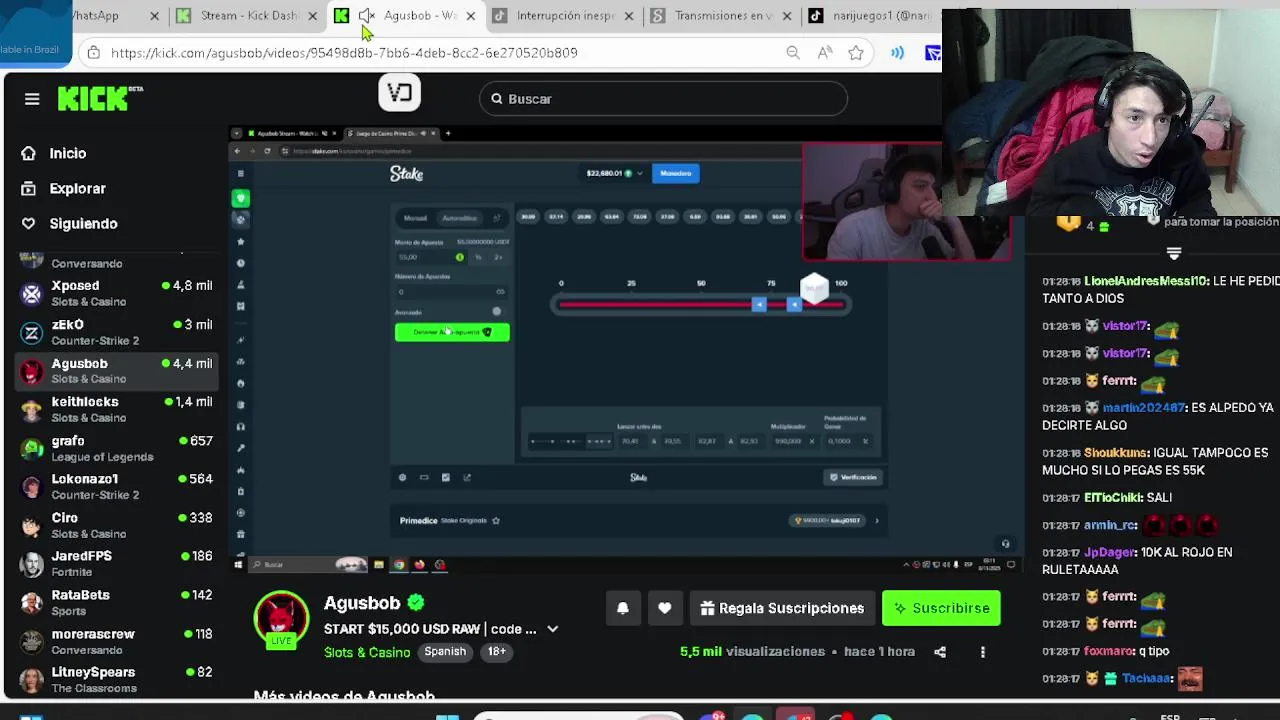Click the KICK logo
The height and width of the screenshot is (720, 1280).
pos(100,98)
